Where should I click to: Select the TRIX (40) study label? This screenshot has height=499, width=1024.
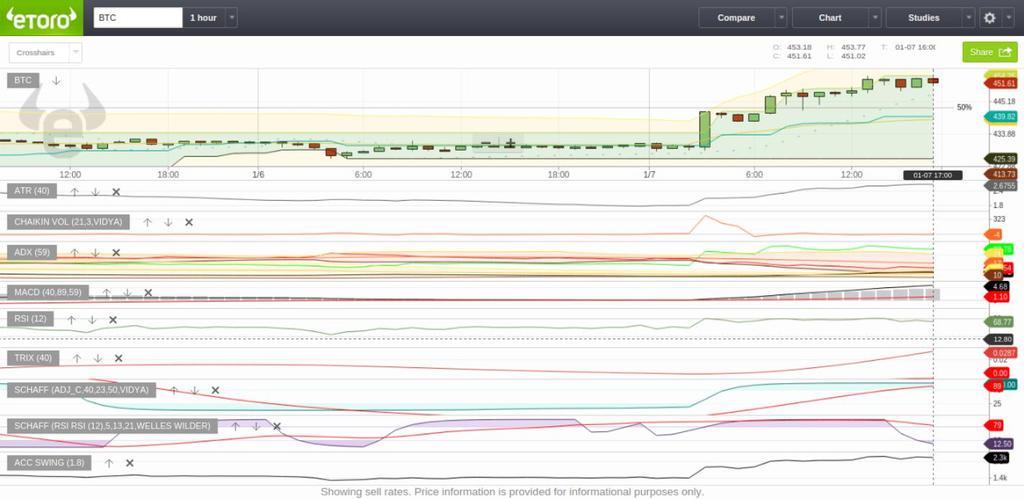(x=33, y=358)
